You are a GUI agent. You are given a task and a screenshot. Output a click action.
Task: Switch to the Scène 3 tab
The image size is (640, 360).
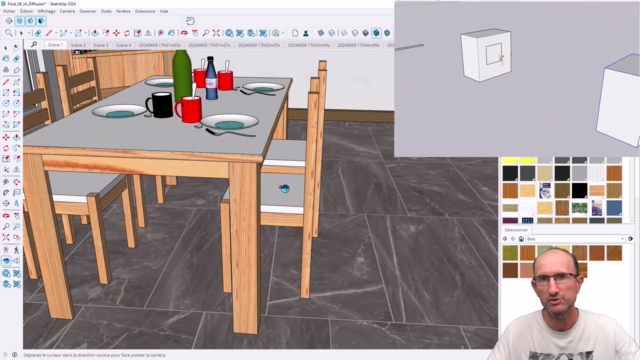[x=101, y=45]
